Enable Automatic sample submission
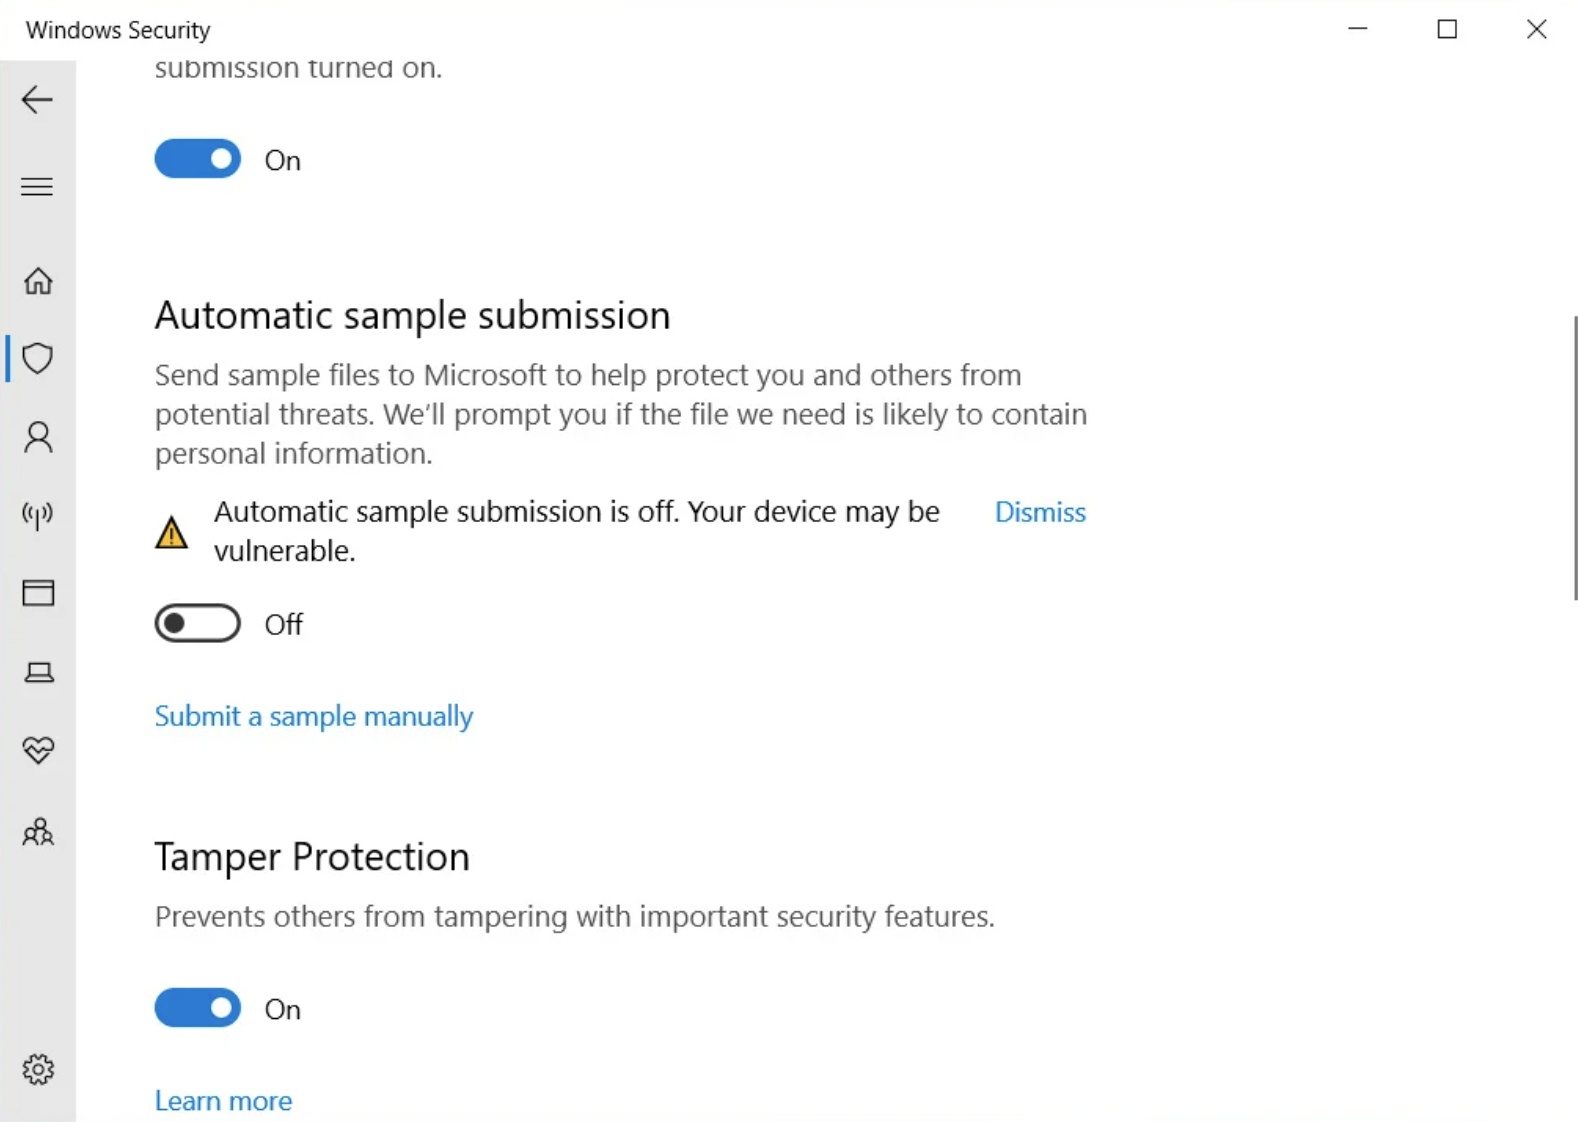The width and height of the screenshot is (1578, 1122). coord(197,623)
